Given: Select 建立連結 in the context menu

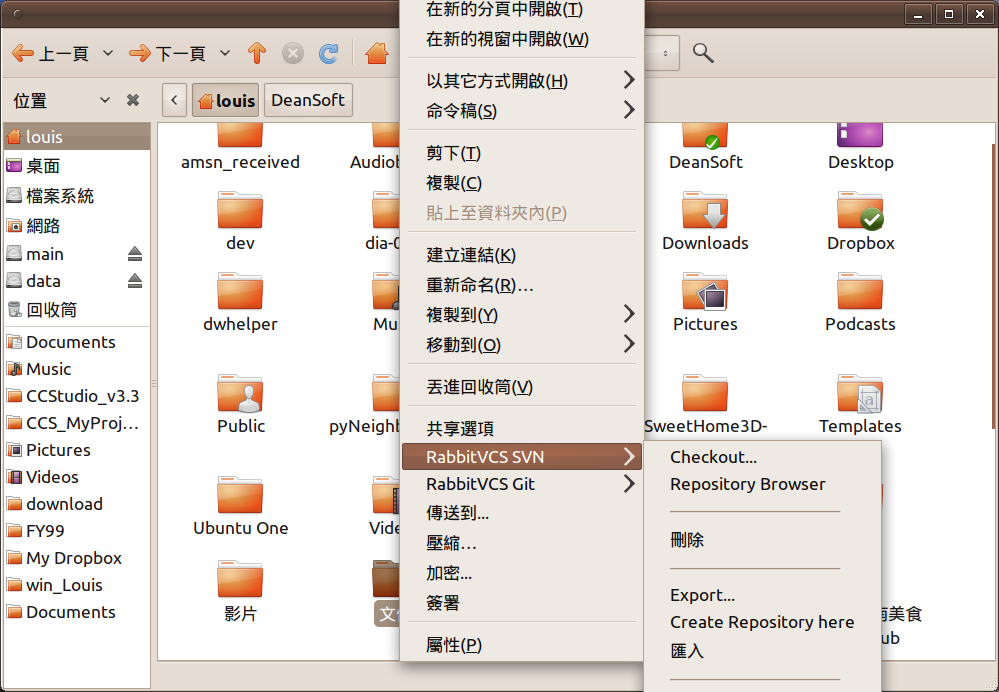Looking at the screenshot, I should click(521, 254).
